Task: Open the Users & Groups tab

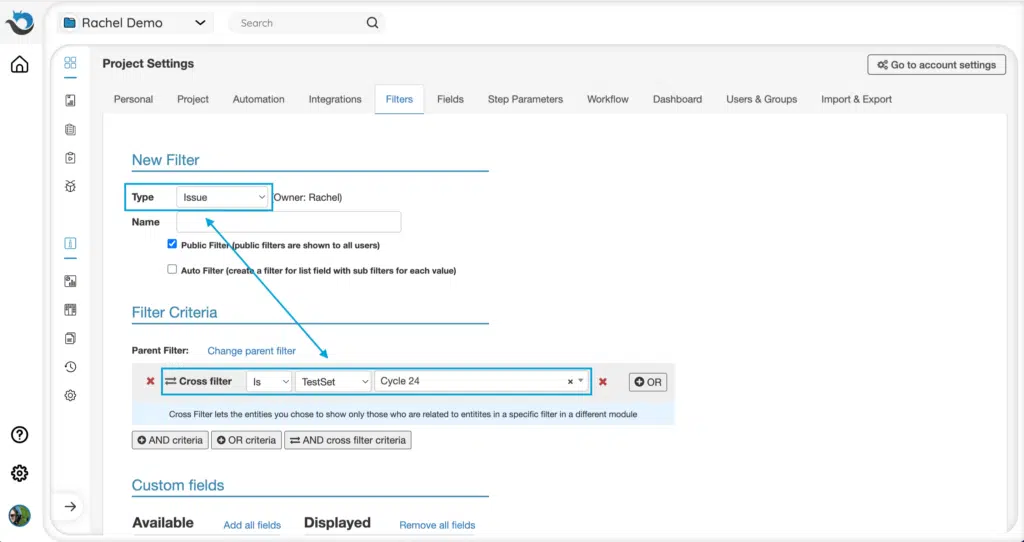Action: tap(761, 99)
